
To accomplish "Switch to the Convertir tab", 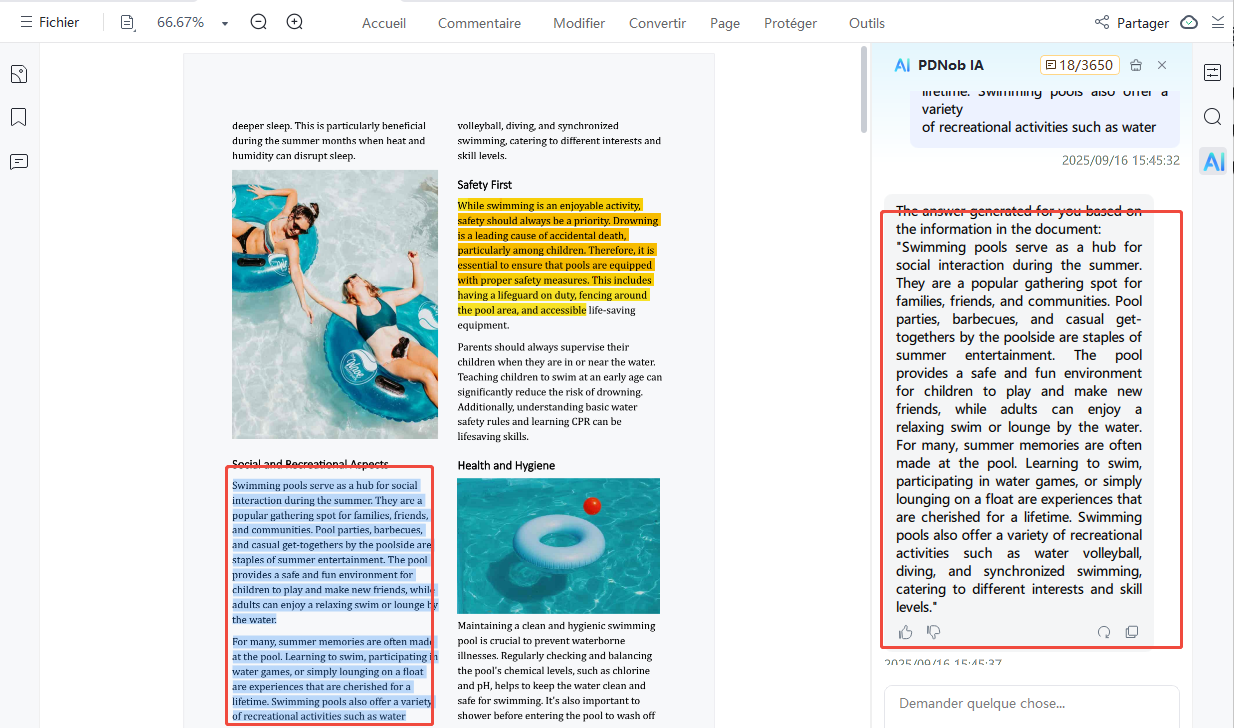I will tap(657, 23).
